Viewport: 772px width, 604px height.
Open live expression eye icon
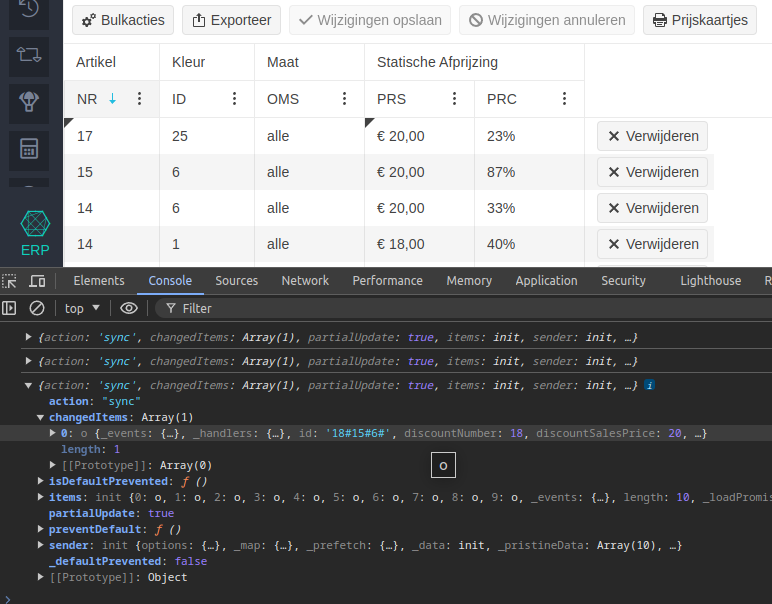tap(129, 309)
